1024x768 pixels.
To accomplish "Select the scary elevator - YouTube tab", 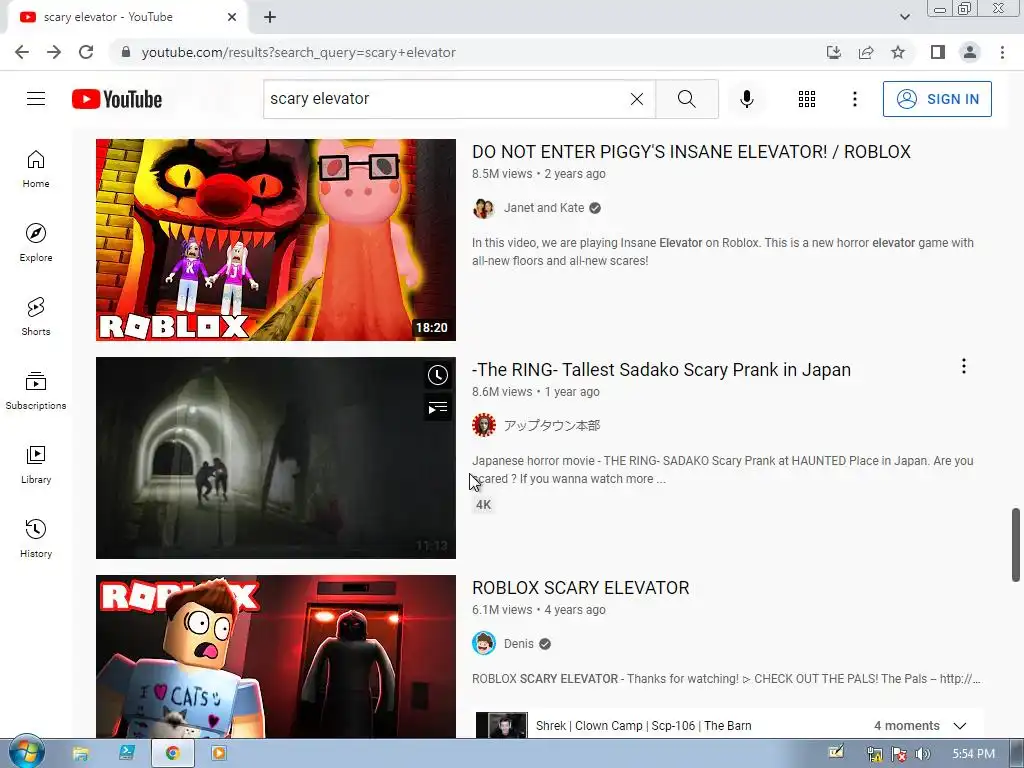I will (x=128, y=18).
